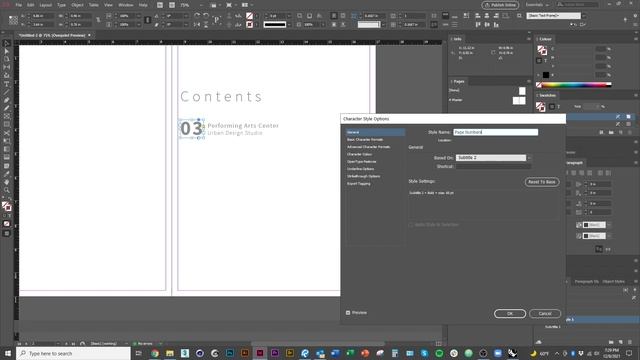Select the Eyedropper tool
Viewport: 640px width, 360px height.
pos(7,174)
